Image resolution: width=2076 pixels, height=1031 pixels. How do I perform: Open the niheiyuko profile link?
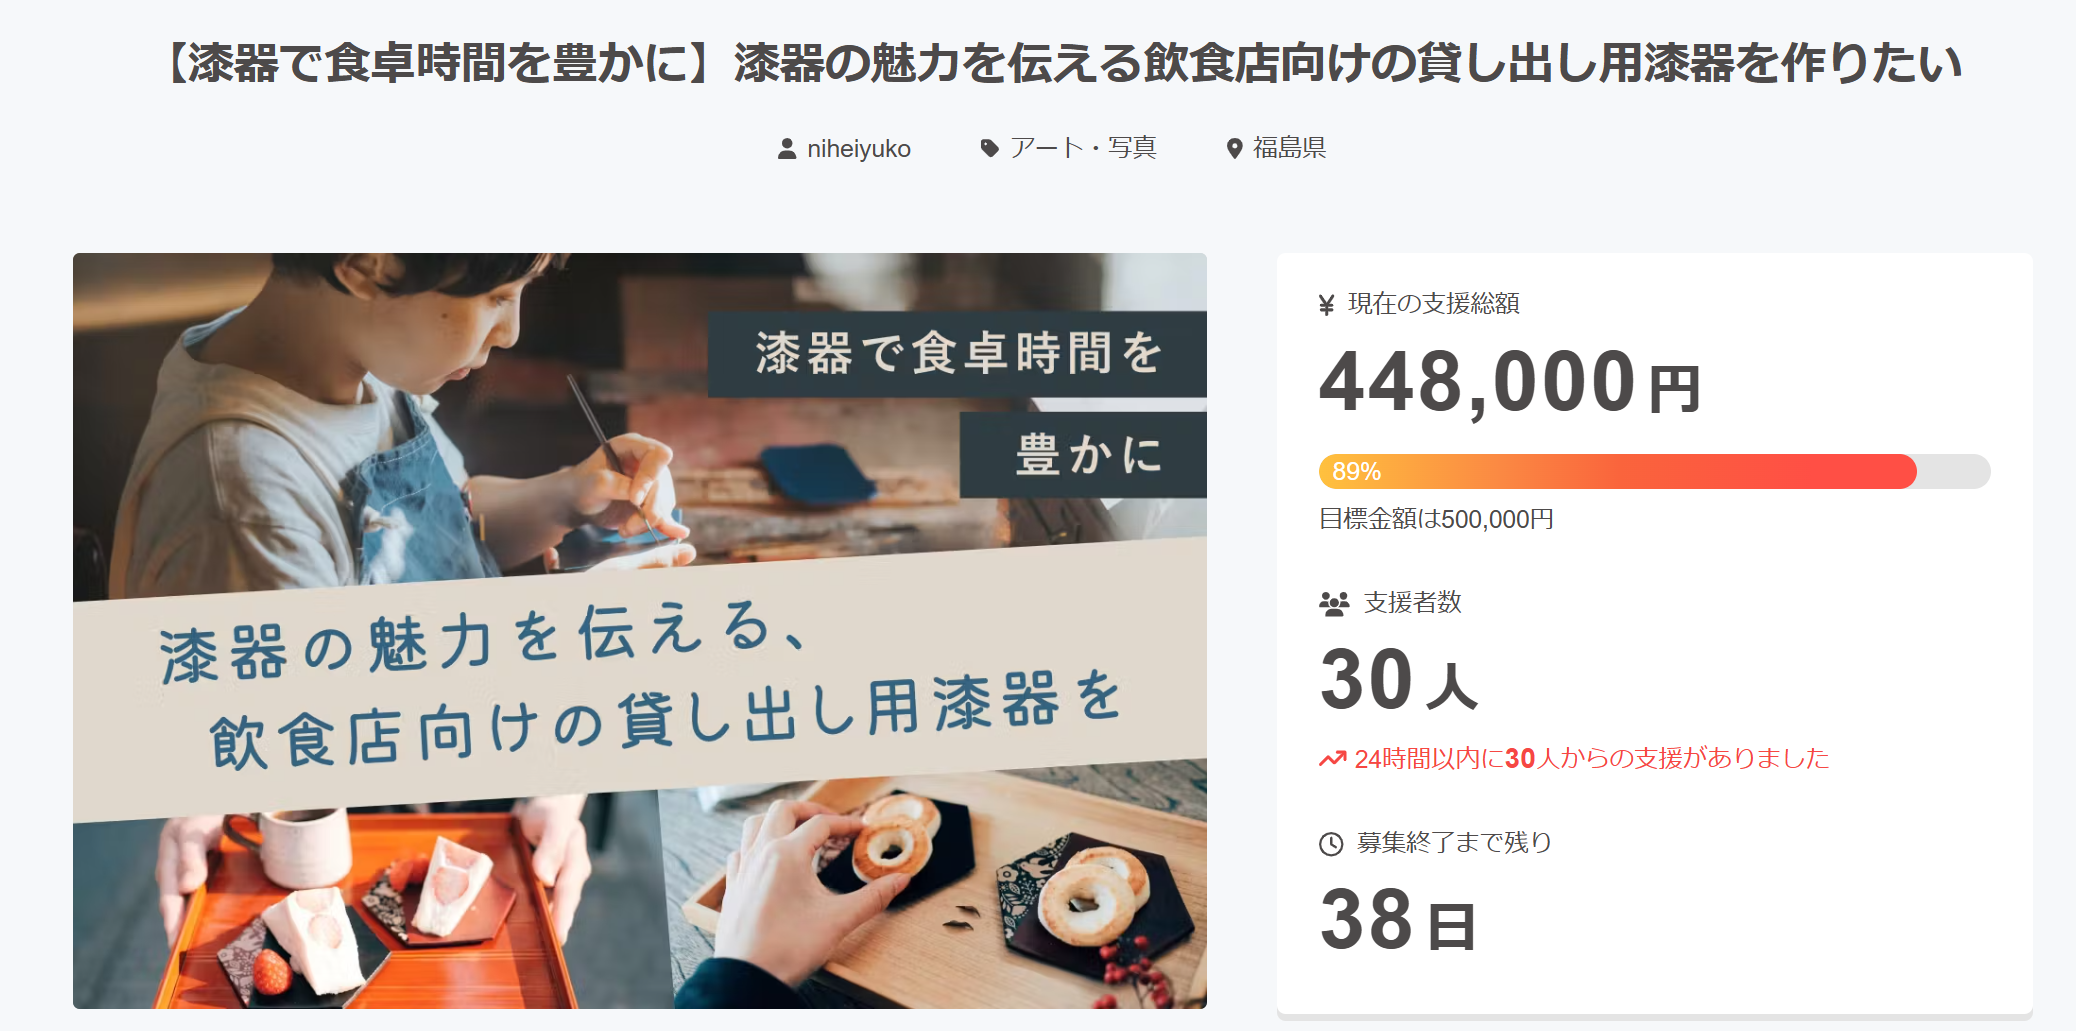click(x=859, y=149)
